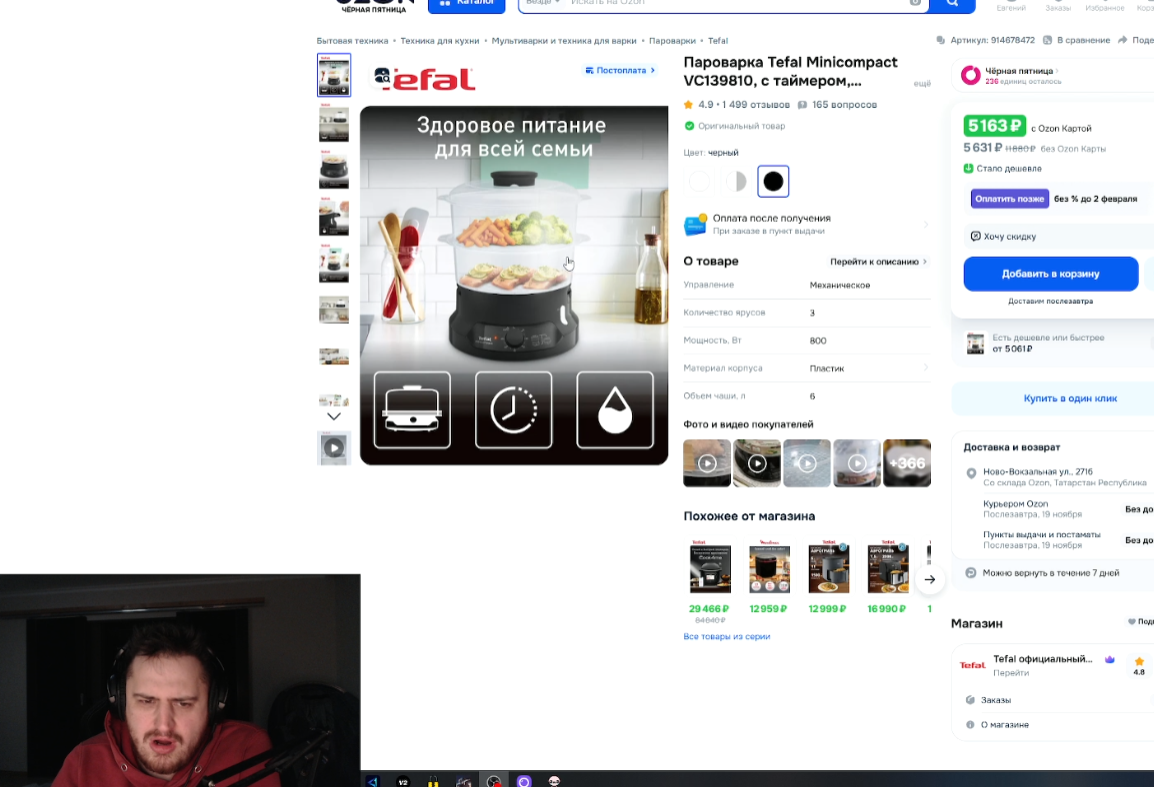1154x787 pixels.
Task: Click the main steamer product image
Action: pos(514,286)
